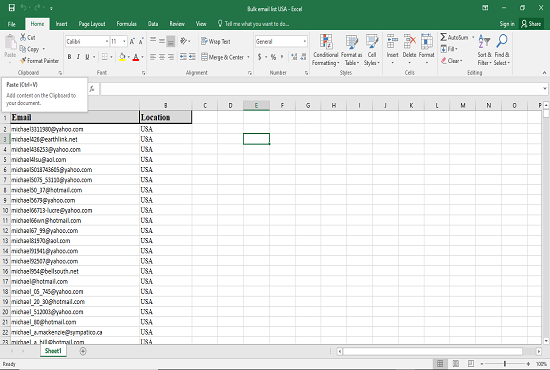Click the Tell me search box
550x370 pixels.
pos(253,24)
